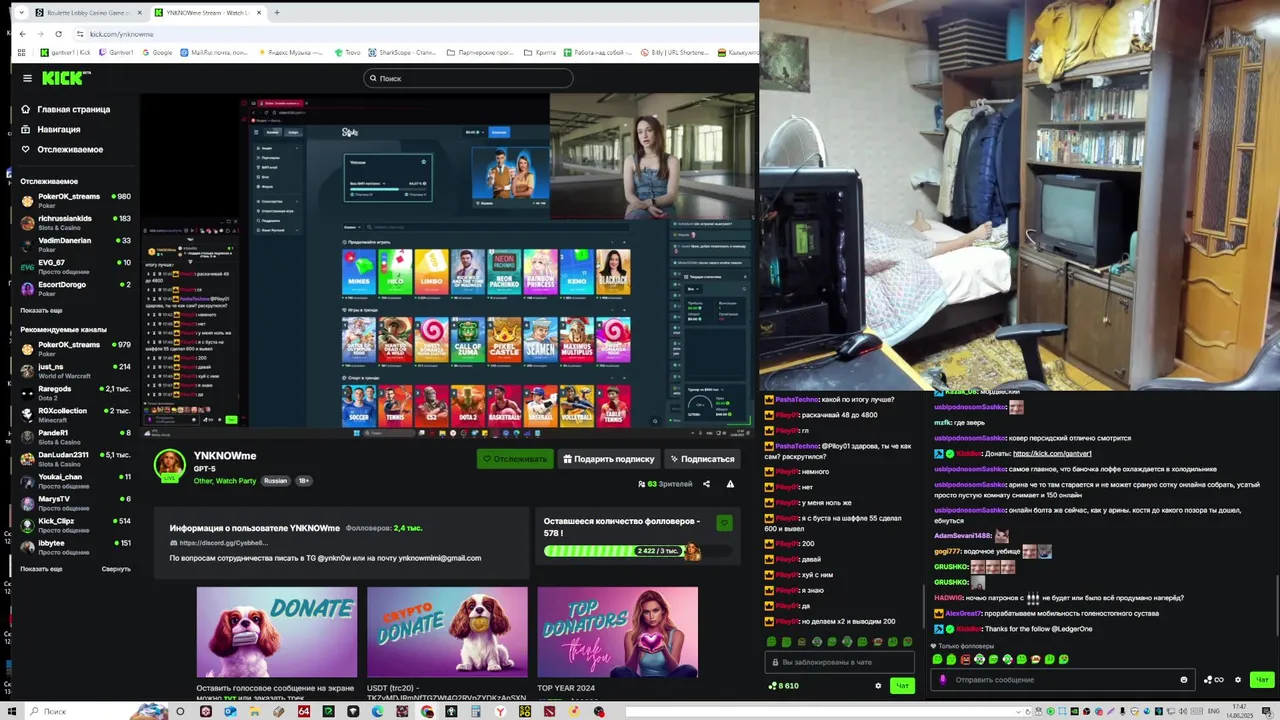Open a new browser tab
1280x720 pixels.
coord(277,13)
